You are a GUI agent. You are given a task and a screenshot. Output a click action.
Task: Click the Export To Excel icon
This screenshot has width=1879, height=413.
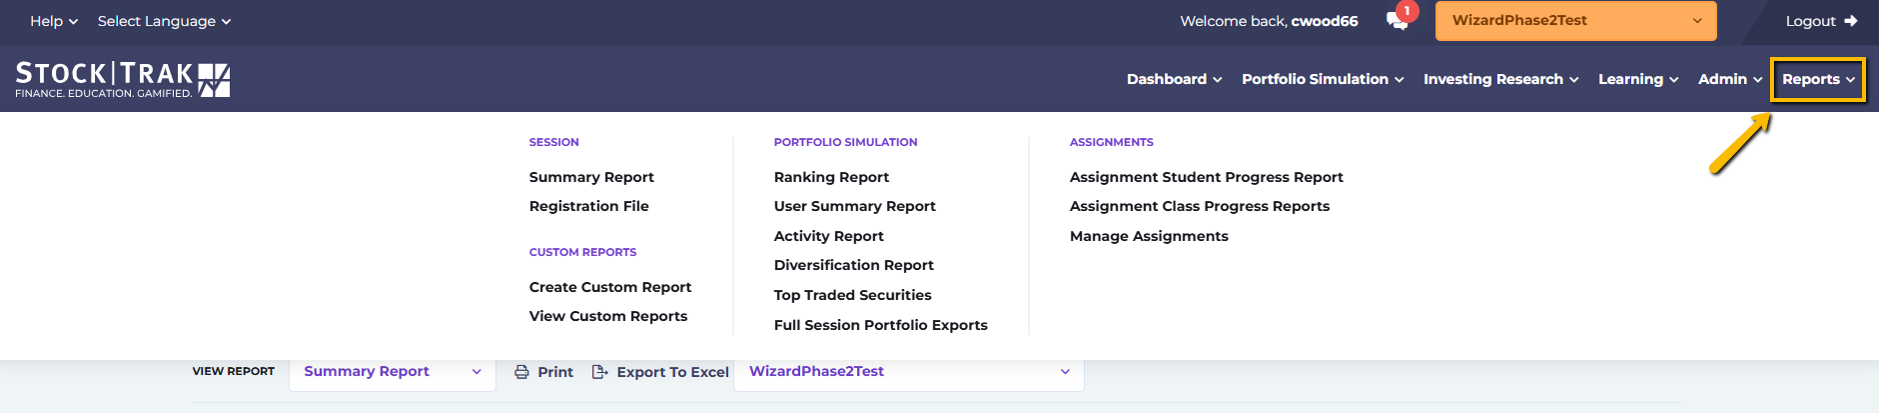600,372
